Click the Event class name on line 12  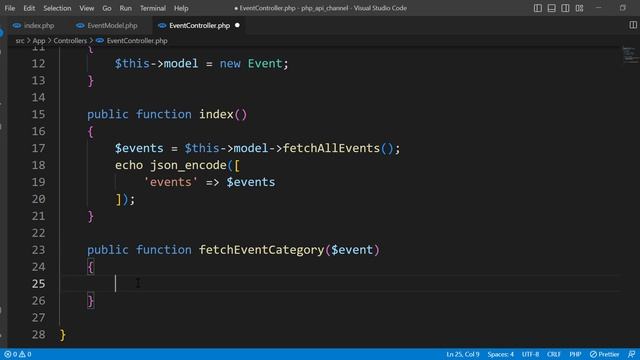pos(265,64)
